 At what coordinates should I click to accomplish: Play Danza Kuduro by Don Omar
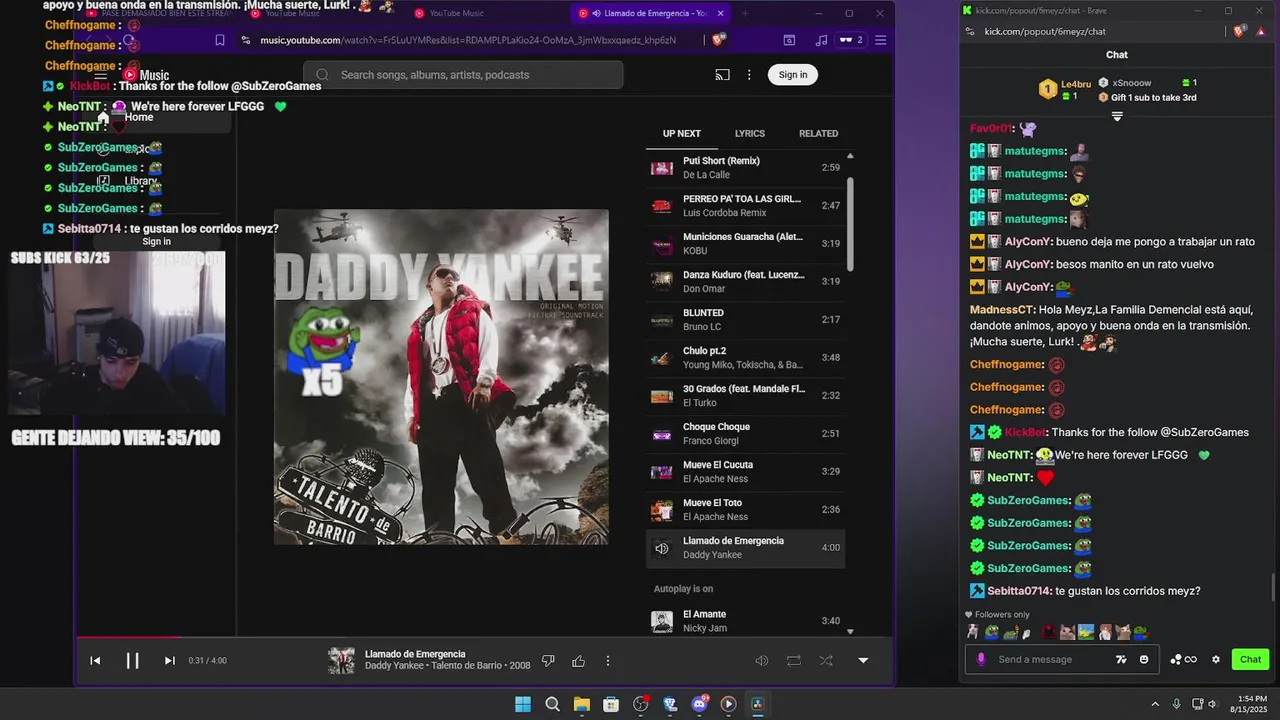click(x=745, y=282)
